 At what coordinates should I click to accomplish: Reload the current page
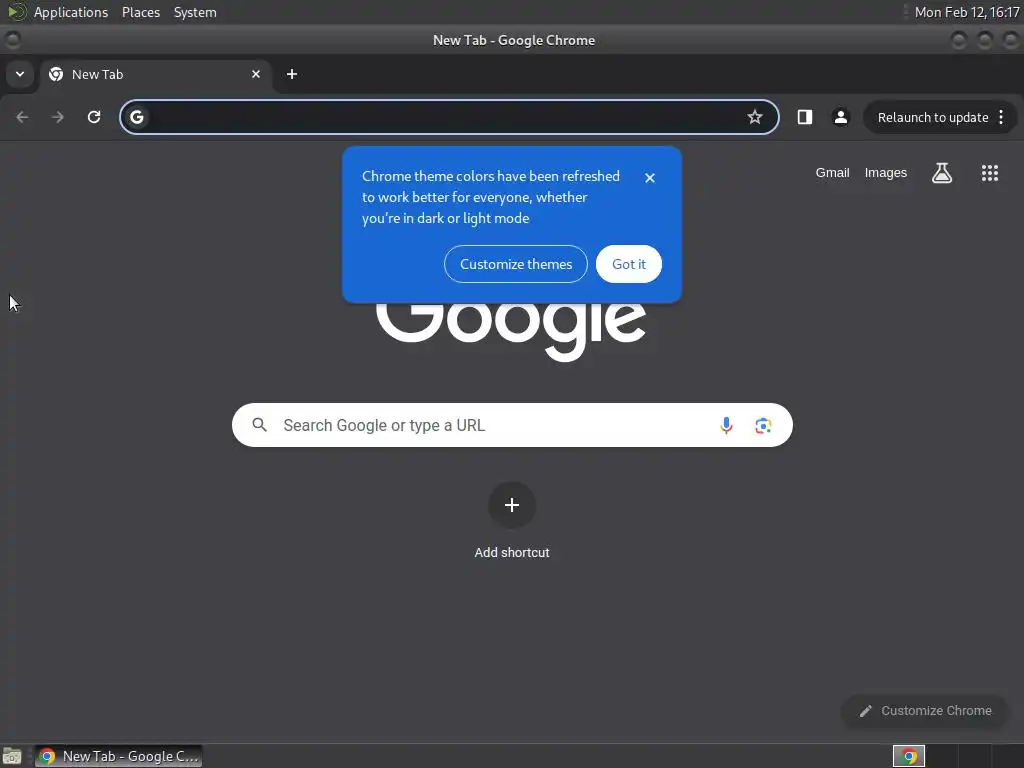[94, 117]
